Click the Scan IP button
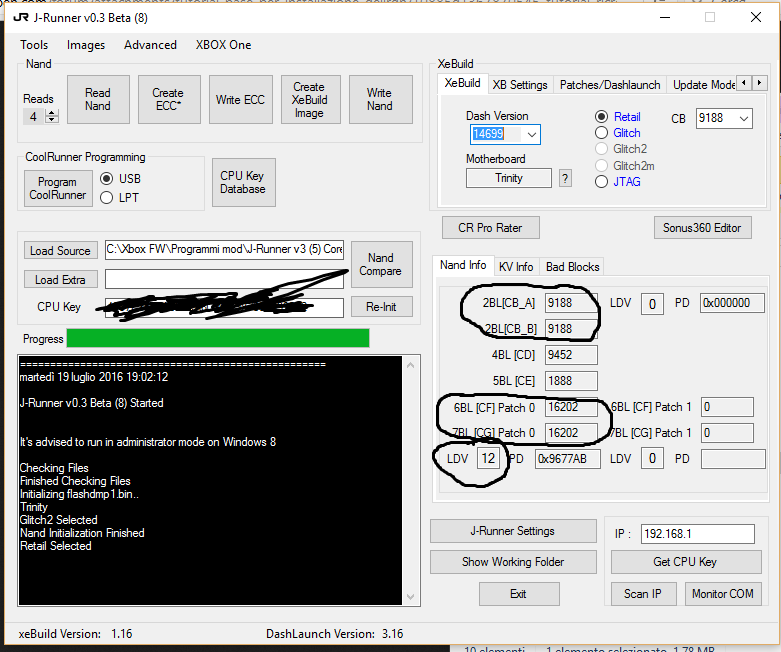 (643, 594)
